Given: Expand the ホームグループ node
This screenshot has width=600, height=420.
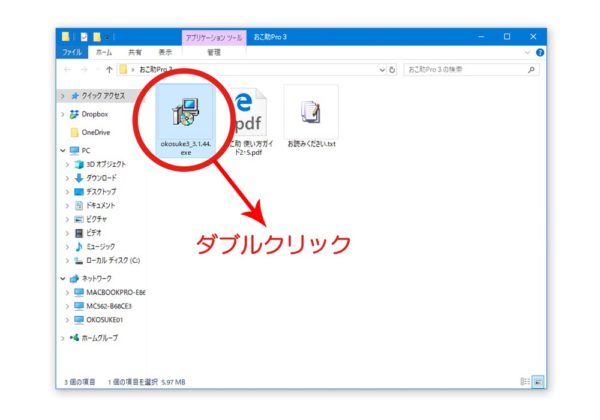Looking at the screenshot, I should pos(62,338).
